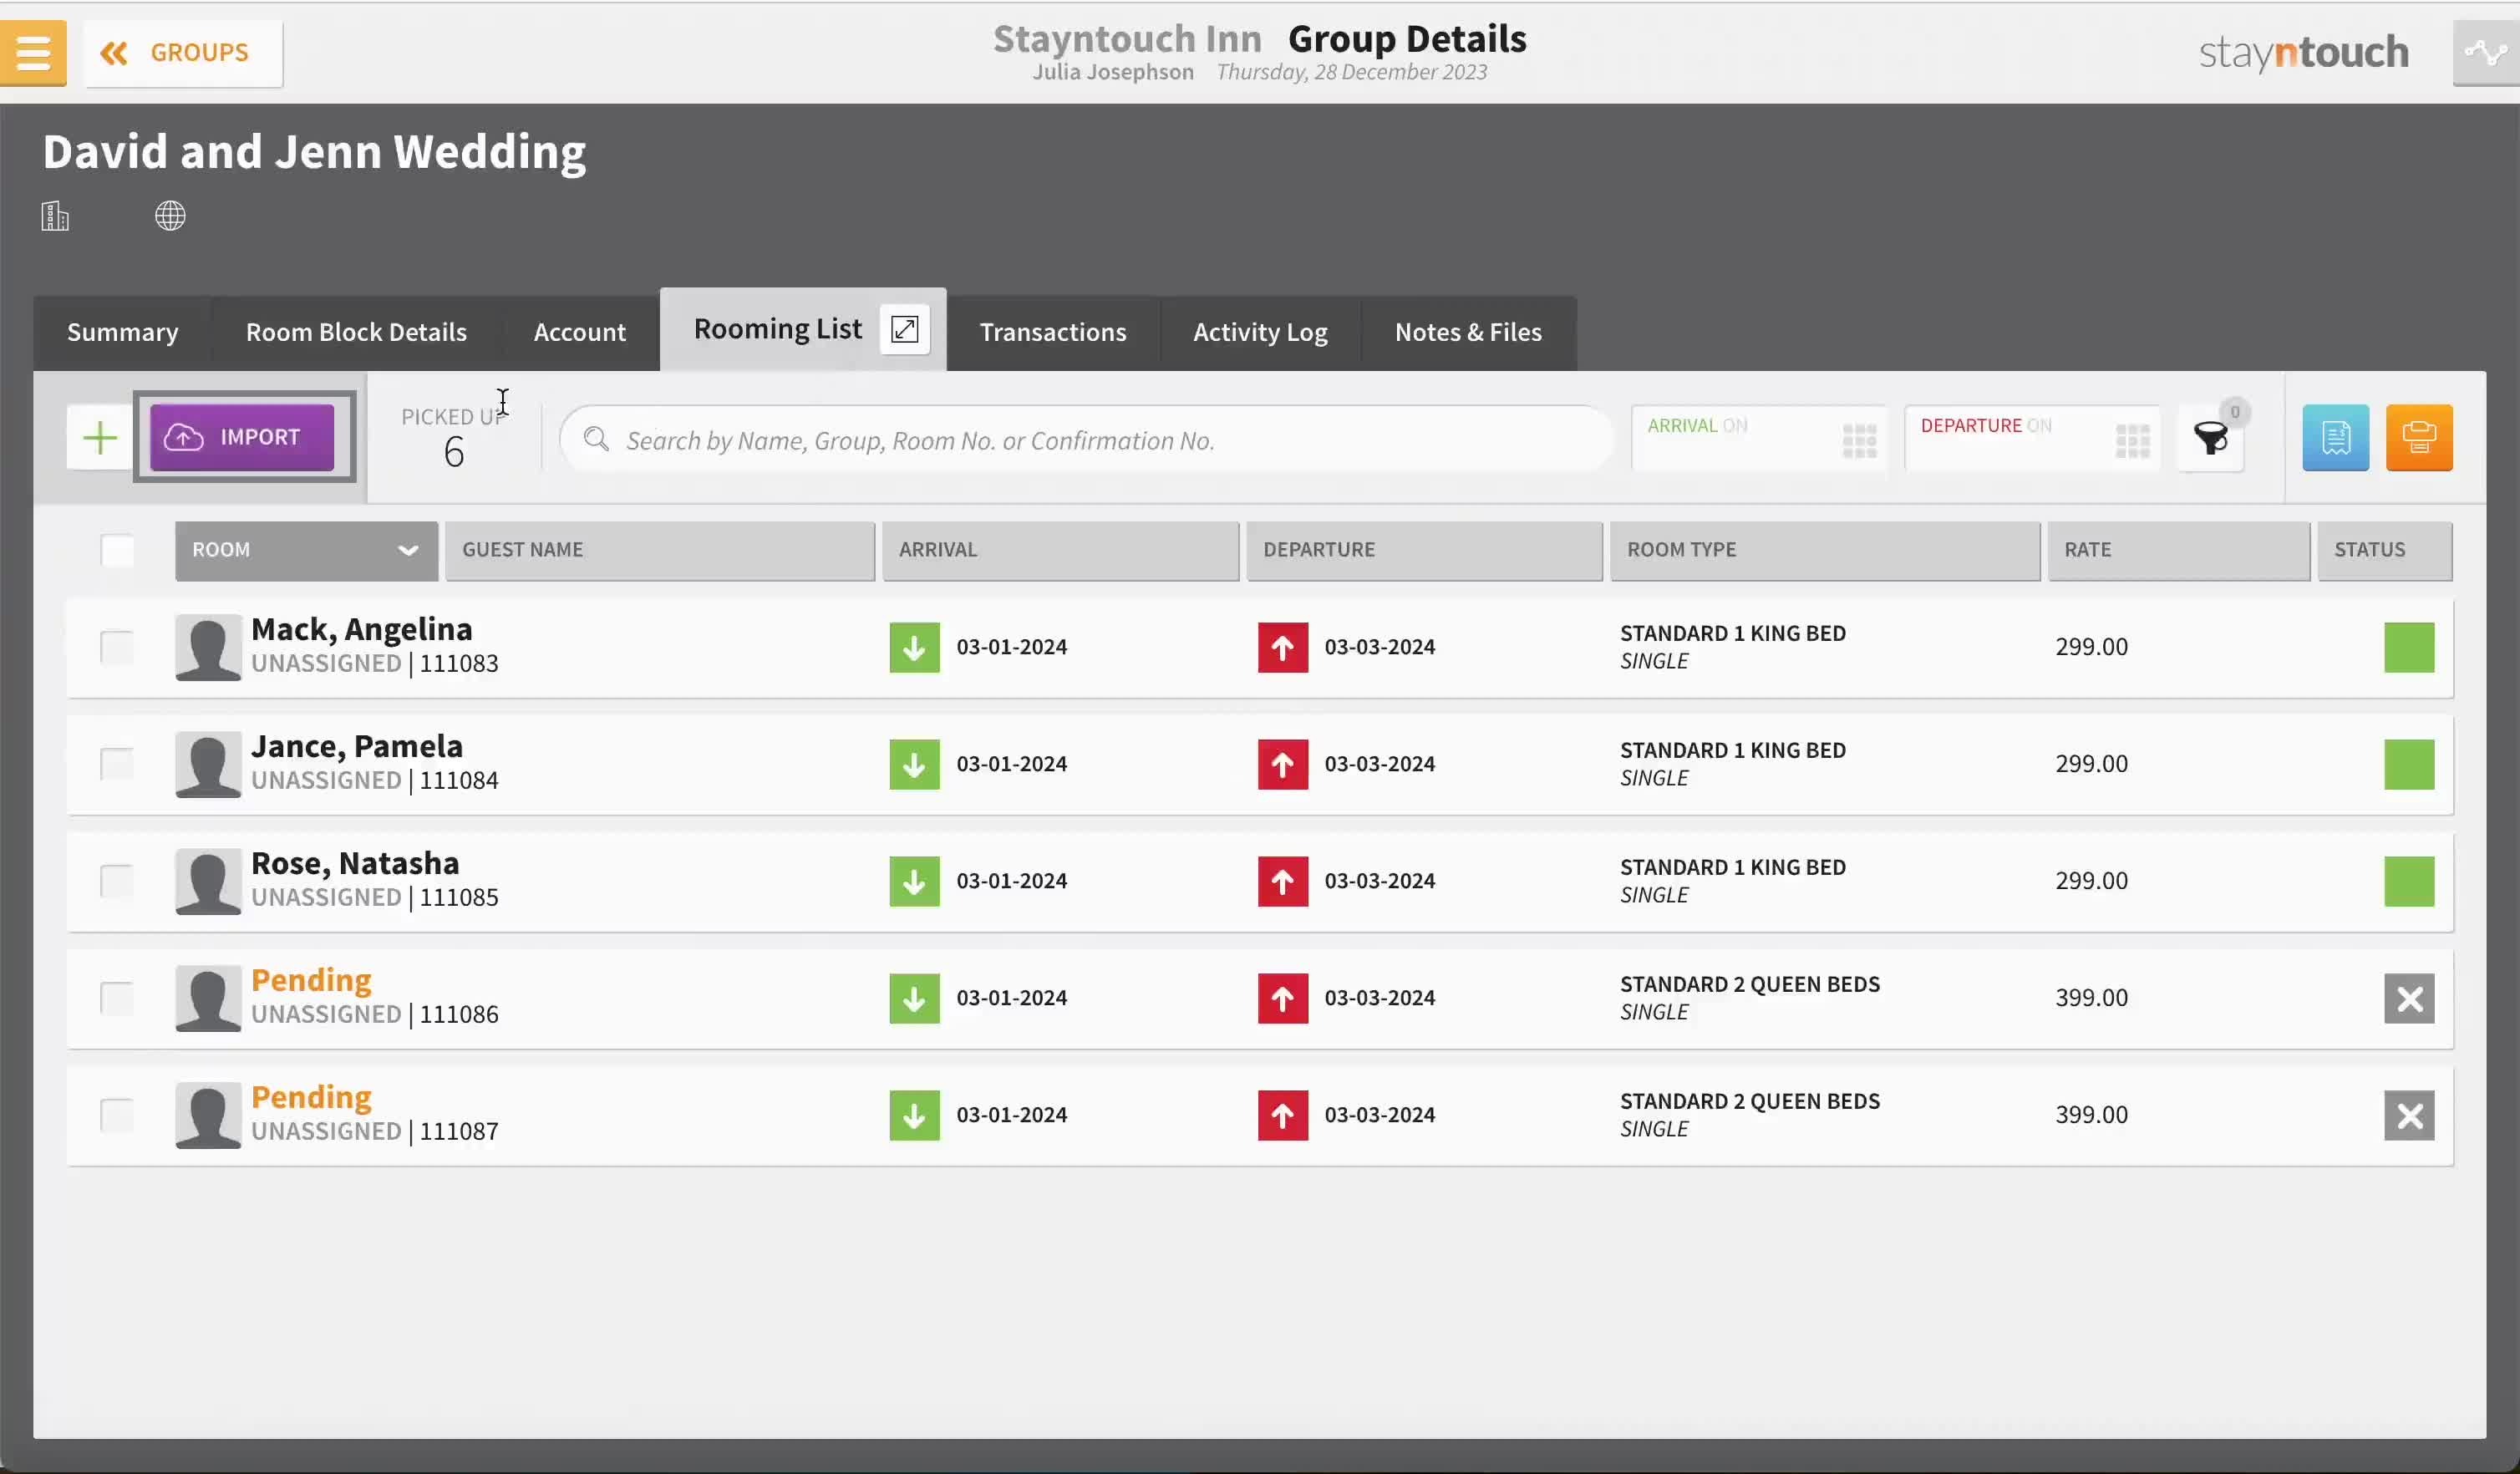Click the Import button
This screenshot has height=1474, width=2520.
pos(243,437)
